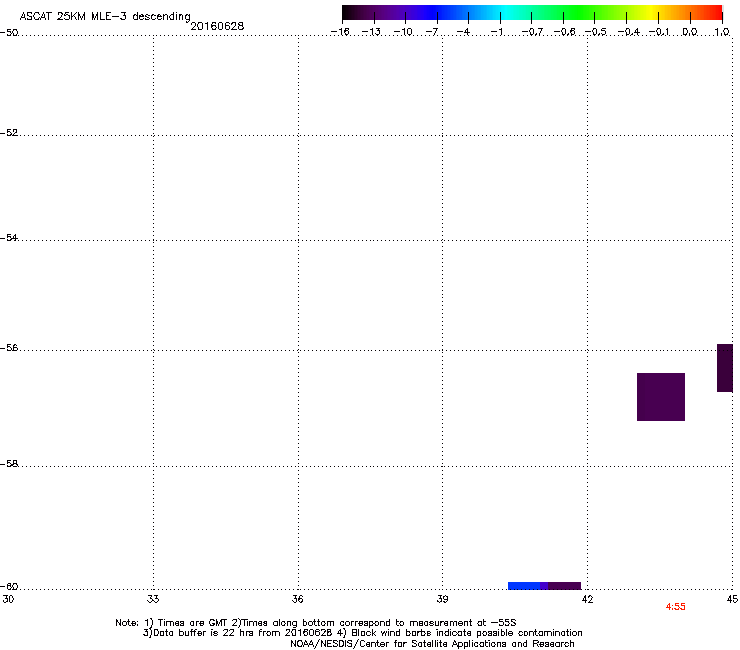Click the -0.6 color bar label
Viewport: 740px width, 650px height.
(564, 32)
